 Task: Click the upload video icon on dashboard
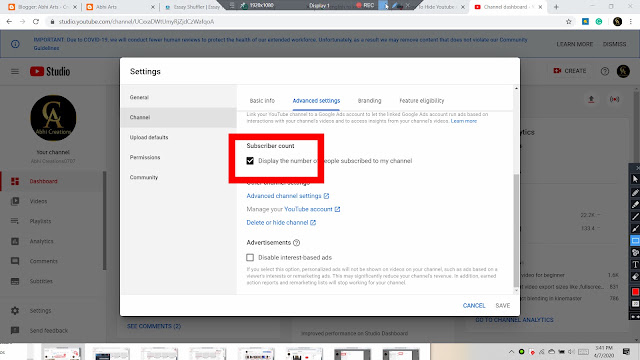coord(591,100)
